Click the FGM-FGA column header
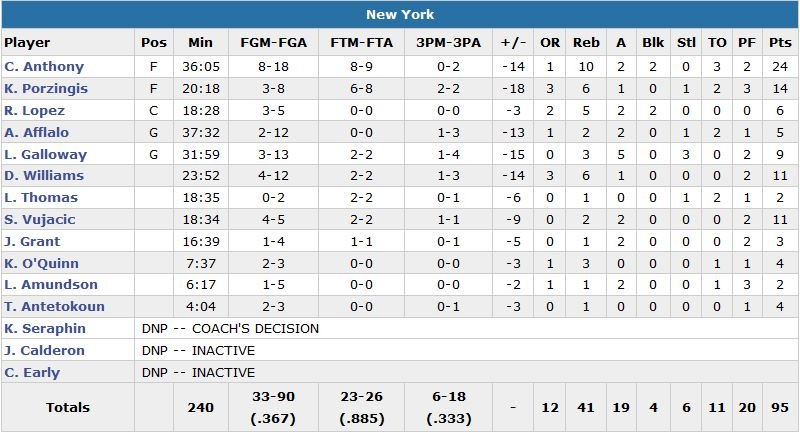Screen dimensions: 800x432 coord(275,43)
